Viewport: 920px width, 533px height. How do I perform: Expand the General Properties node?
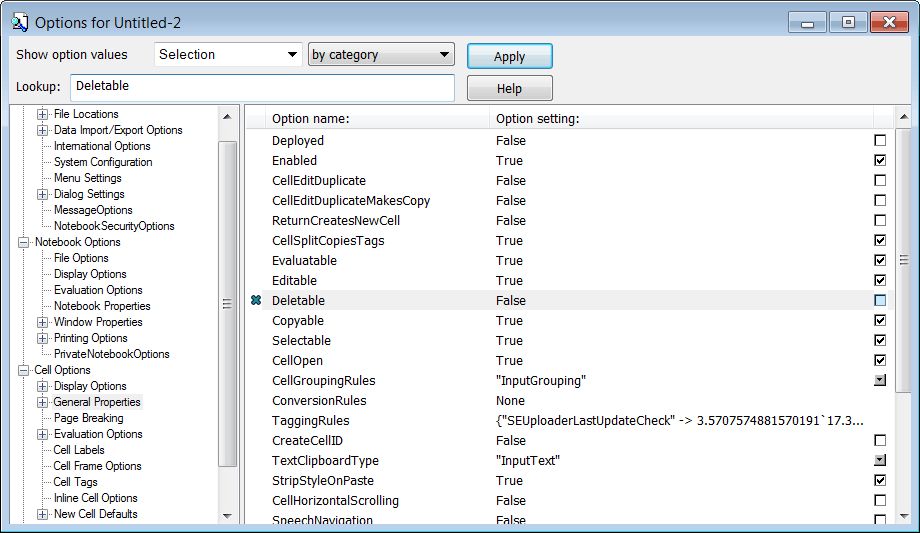pos(42,402)
